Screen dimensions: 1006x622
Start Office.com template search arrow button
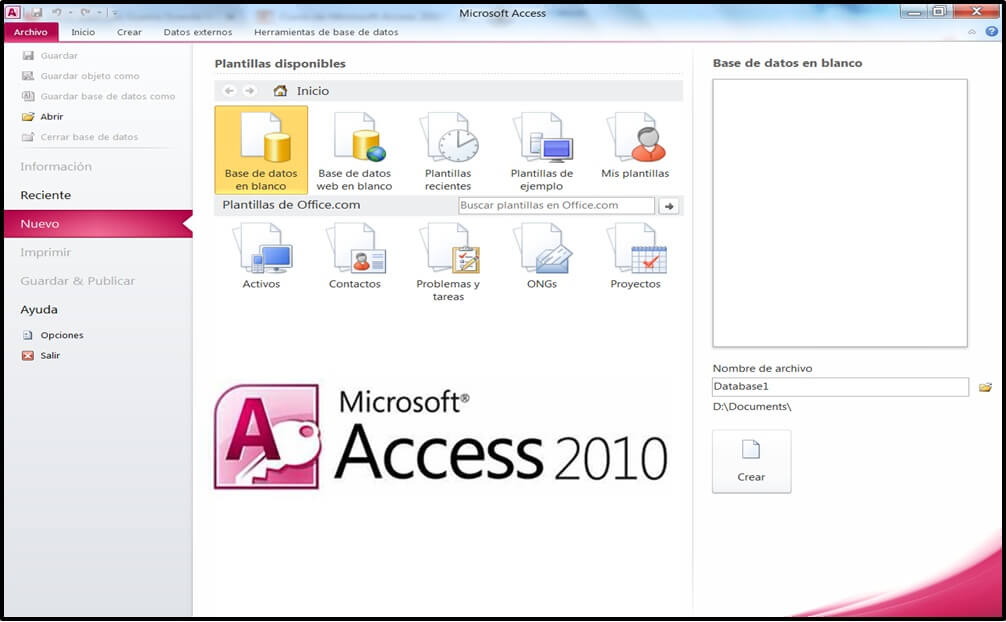669,206
